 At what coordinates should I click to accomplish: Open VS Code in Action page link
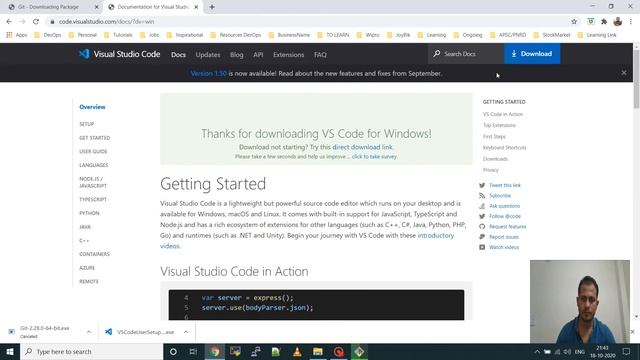[503, 114]
